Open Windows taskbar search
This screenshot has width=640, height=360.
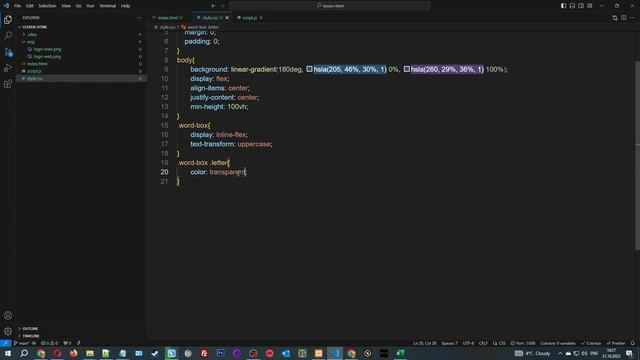pos(24,353)
